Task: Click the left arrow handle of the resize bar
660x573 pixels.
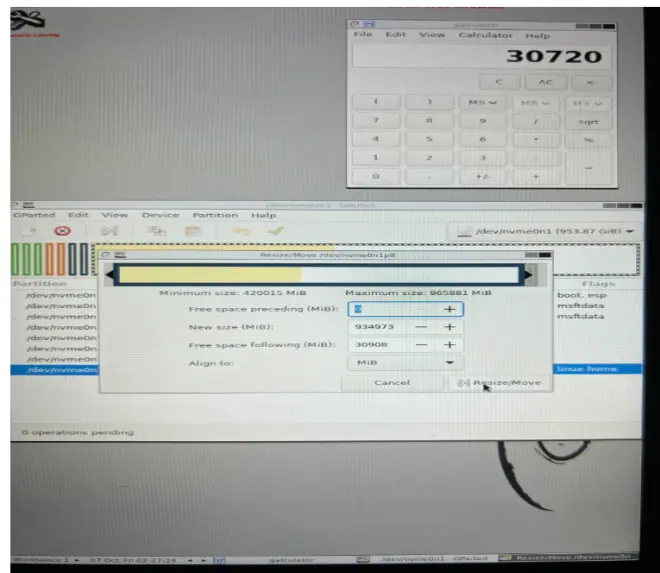Action: click(x=109, y=275)
